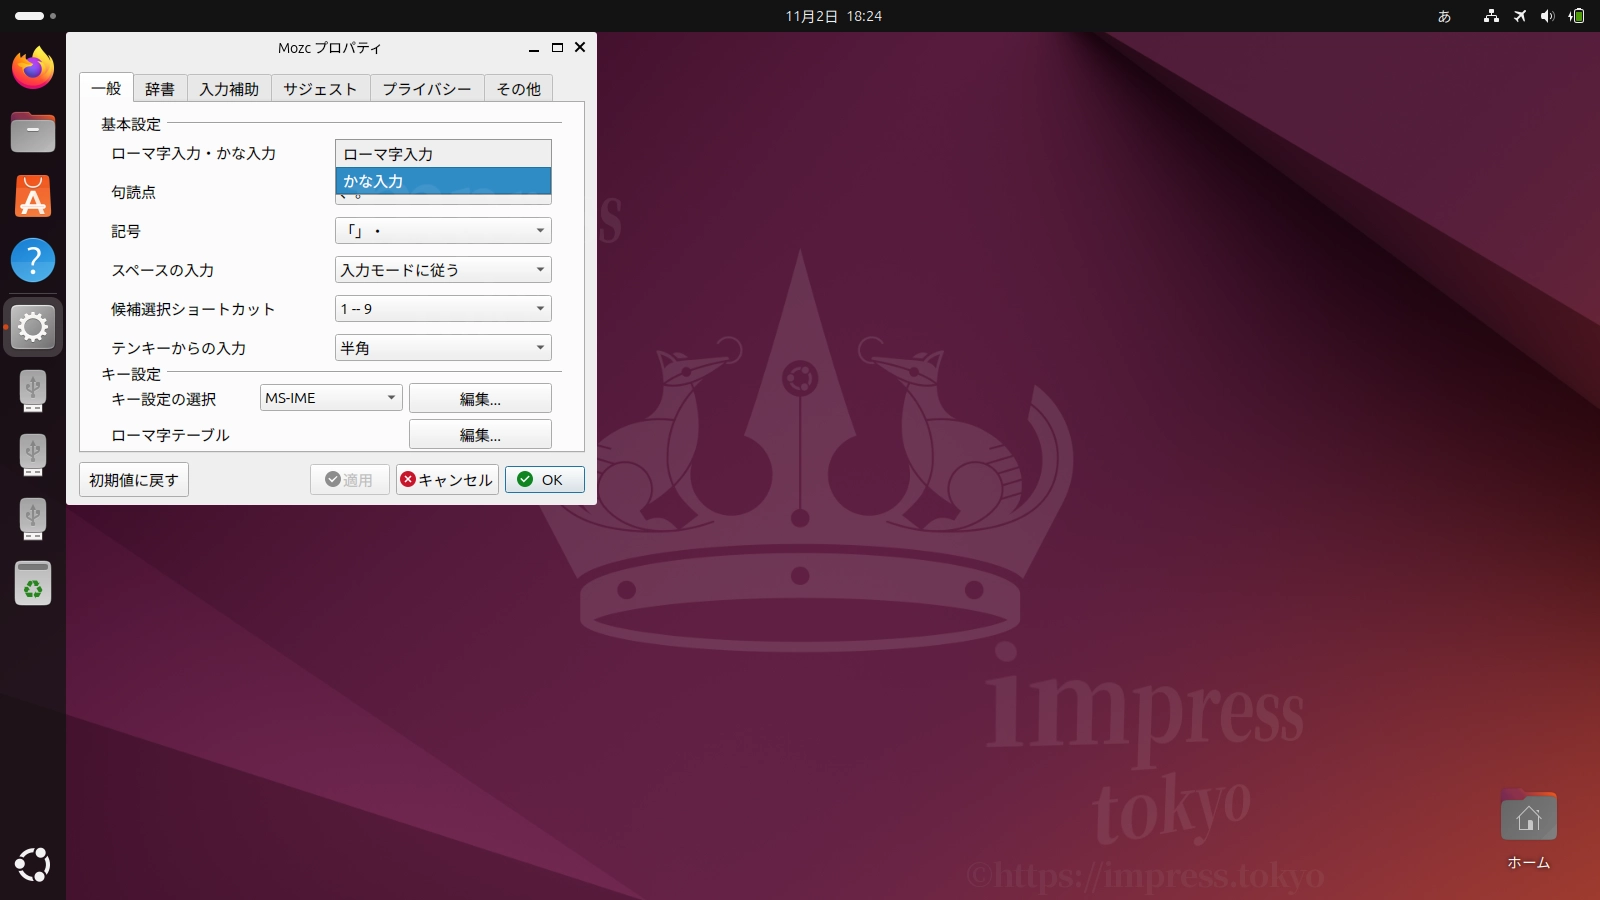
Task: Click the ローマ字テーブル label
Action: point(171,435)
